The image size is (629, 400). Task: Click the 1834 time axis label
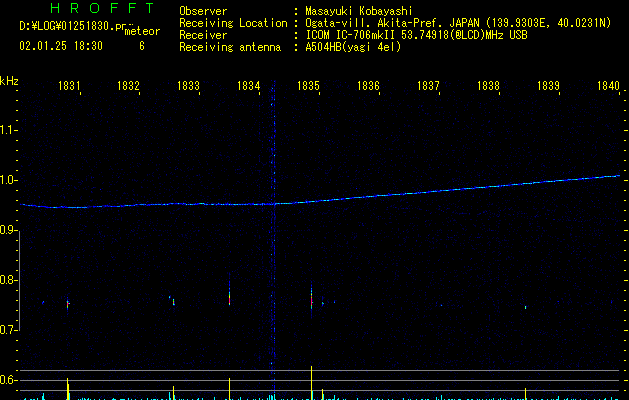[248, 86]
